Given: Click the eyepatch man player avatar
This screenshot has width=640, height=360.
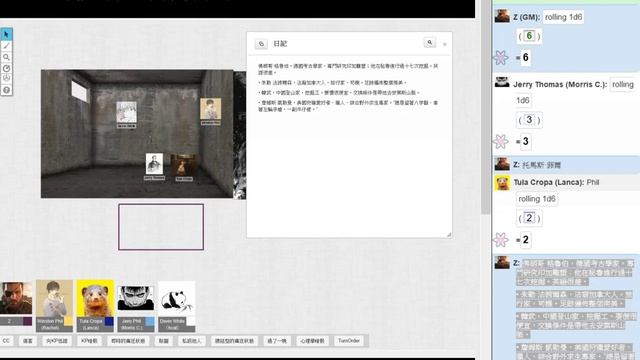Looking at the screenshot, I should coord(16,298).
